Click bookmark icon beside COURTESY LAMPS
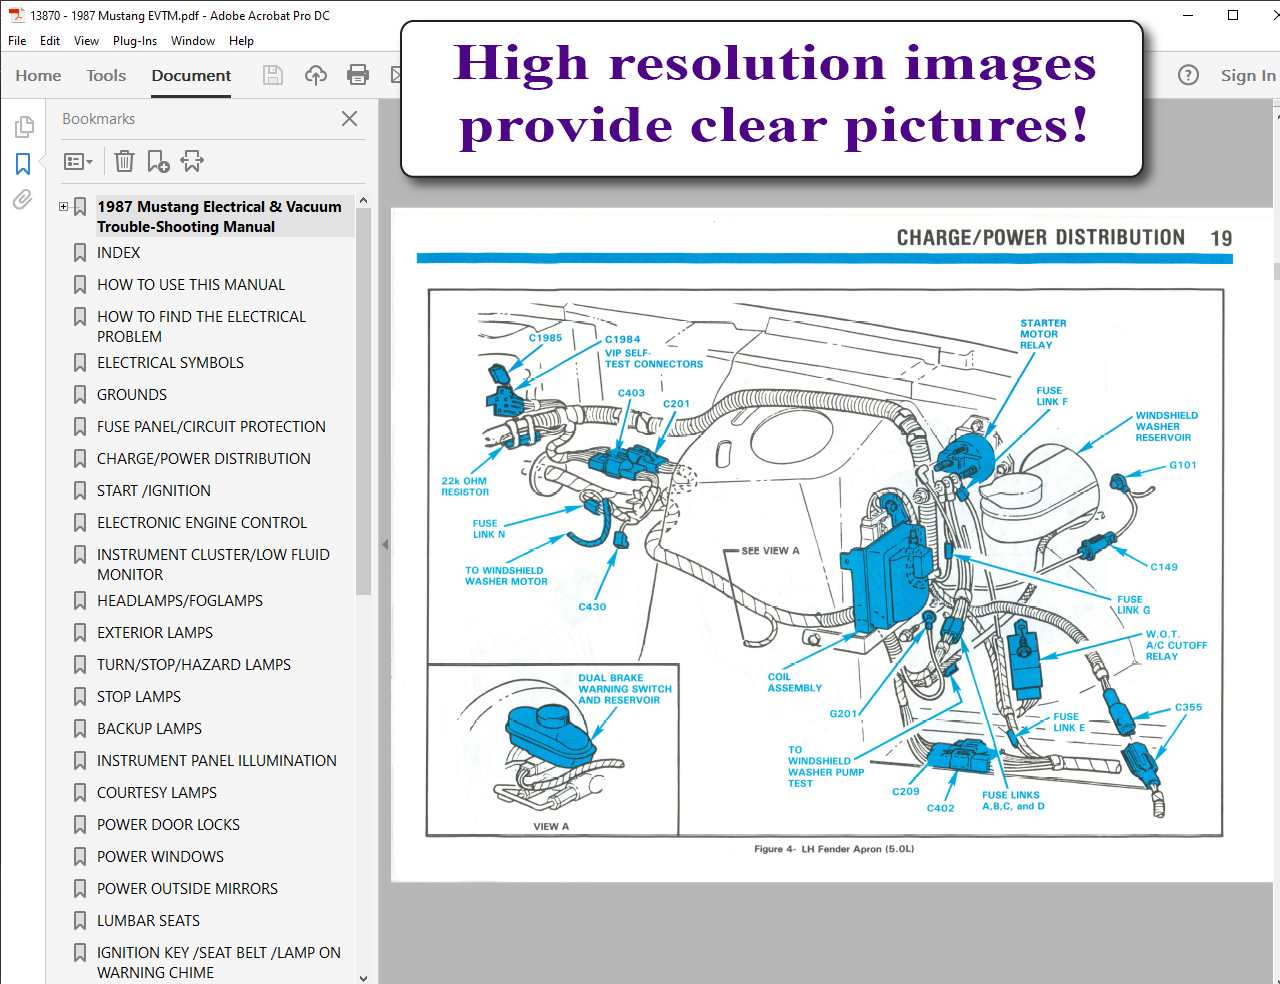Image resolution: width=1280 pixels, height=984 pixels. [80, 793]
